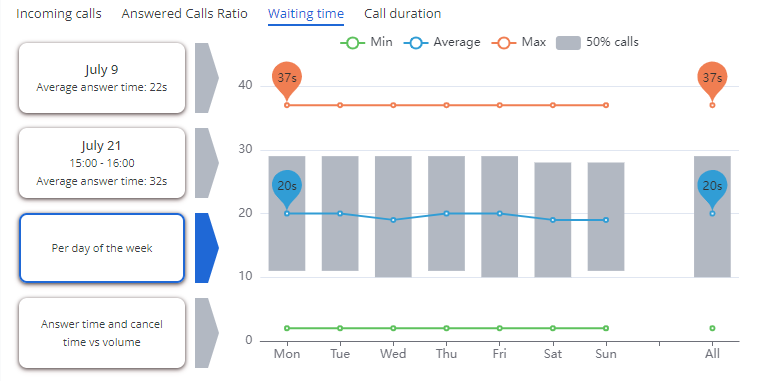Switch to the Incoming calls tab
The height and width of the screenshot is (381, 759).
coord(59,14)
